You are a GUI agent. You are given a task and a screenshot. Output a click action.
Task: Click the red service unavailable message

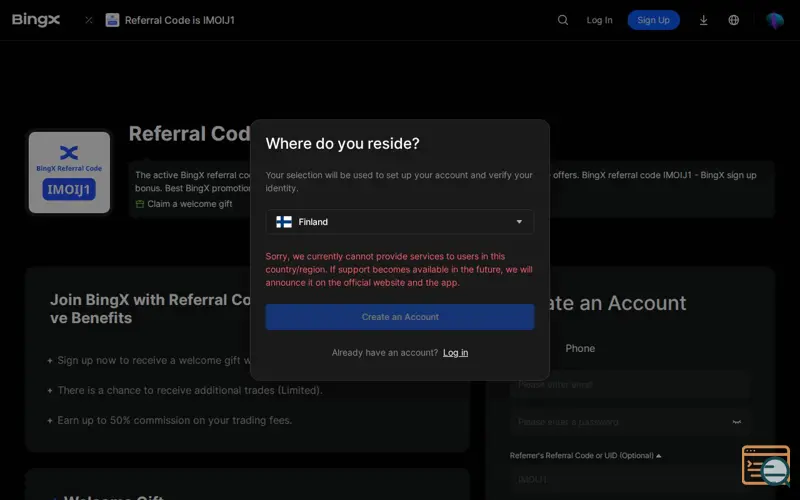399,269
